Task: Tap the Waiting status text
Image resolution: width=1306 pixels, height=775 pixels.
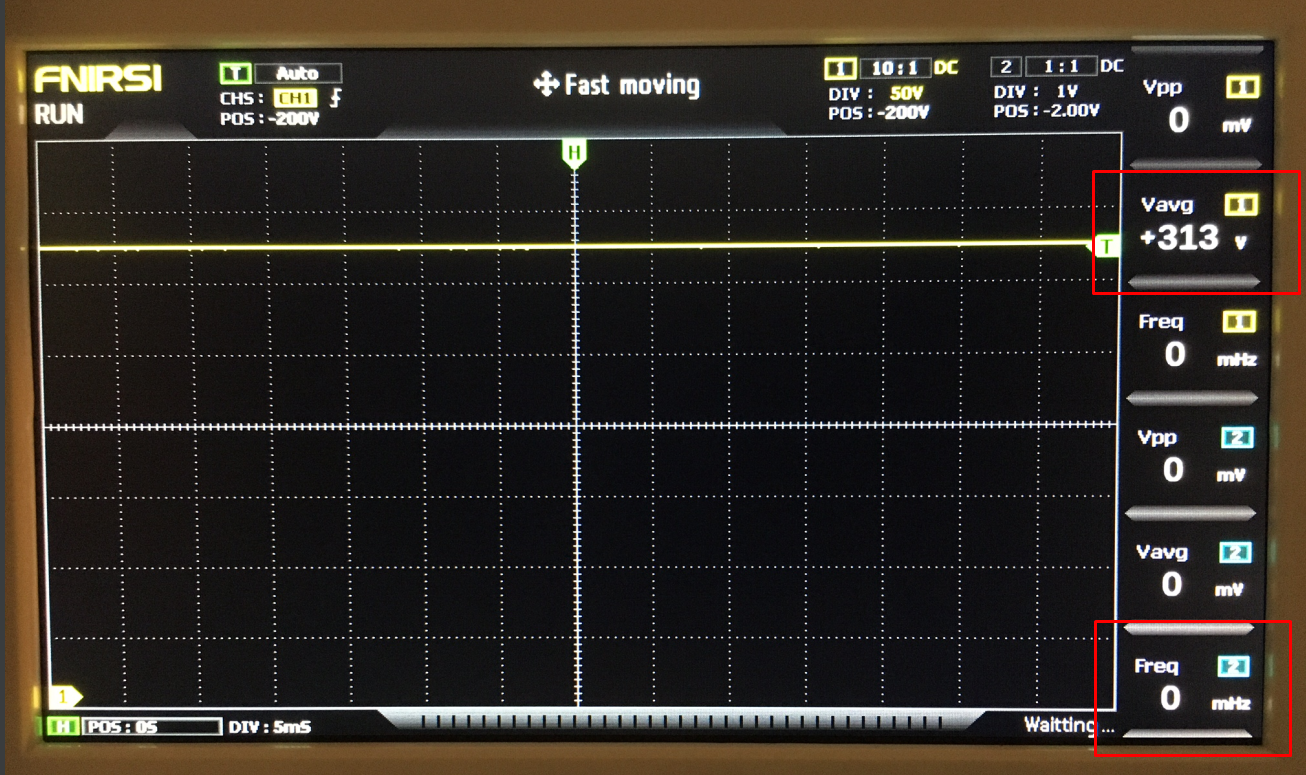Action: click(x=1069, y=724)
